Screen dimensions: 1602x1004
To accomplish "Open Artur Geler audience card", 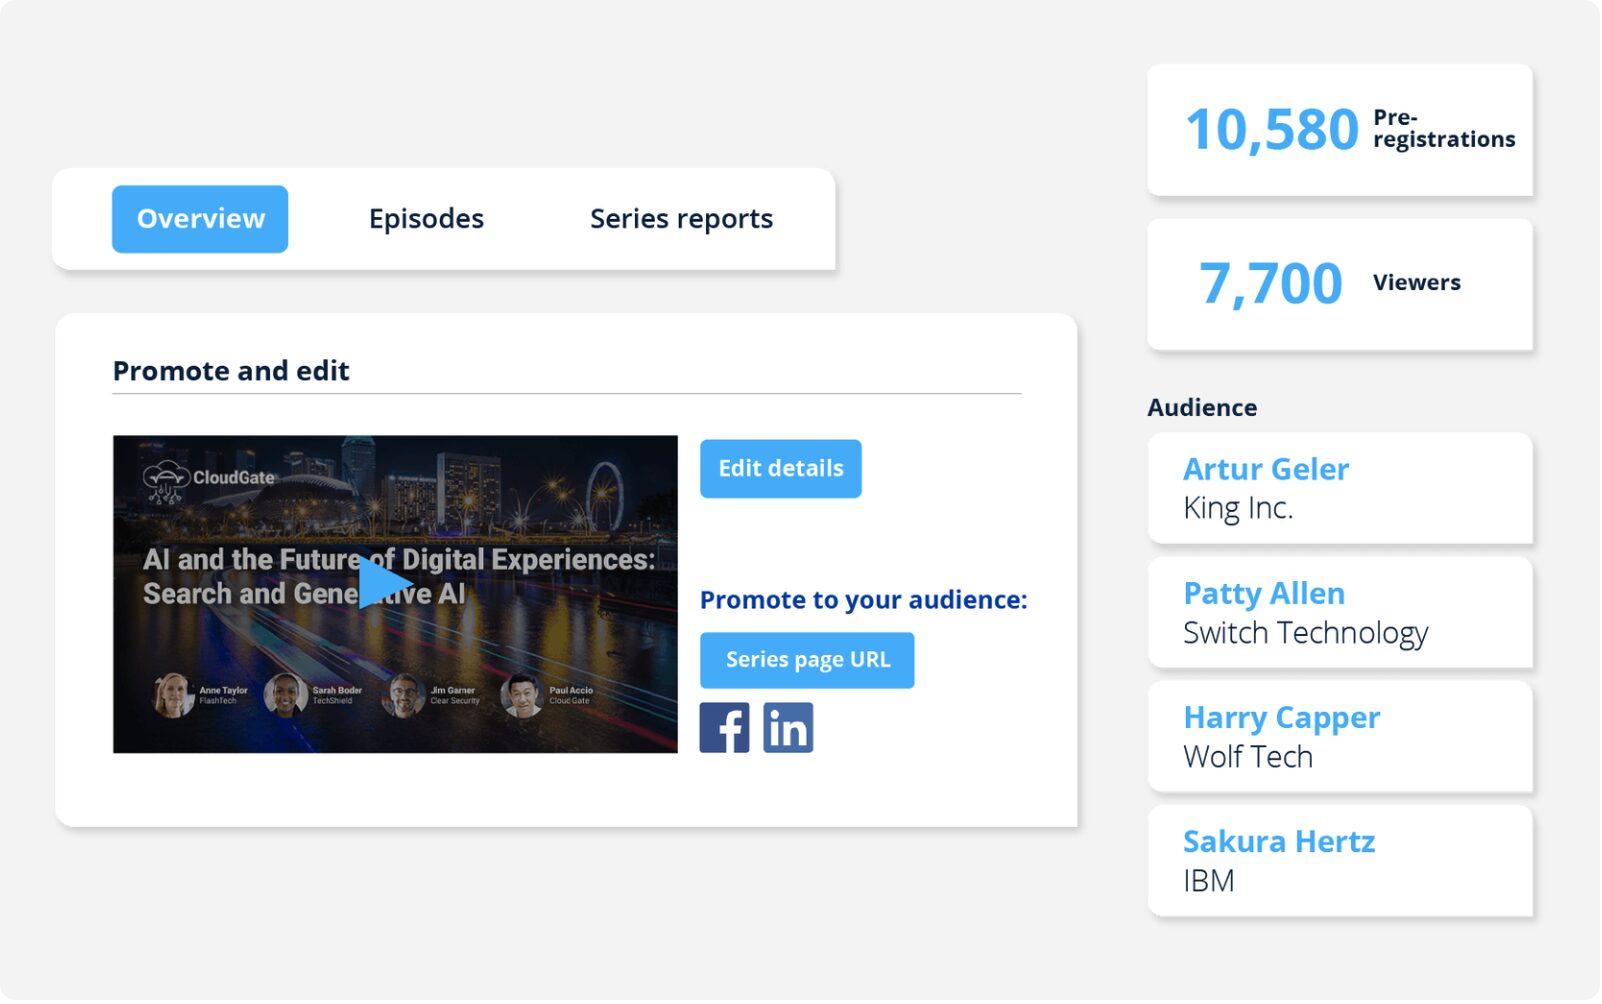I will (x=1341, y=489).
